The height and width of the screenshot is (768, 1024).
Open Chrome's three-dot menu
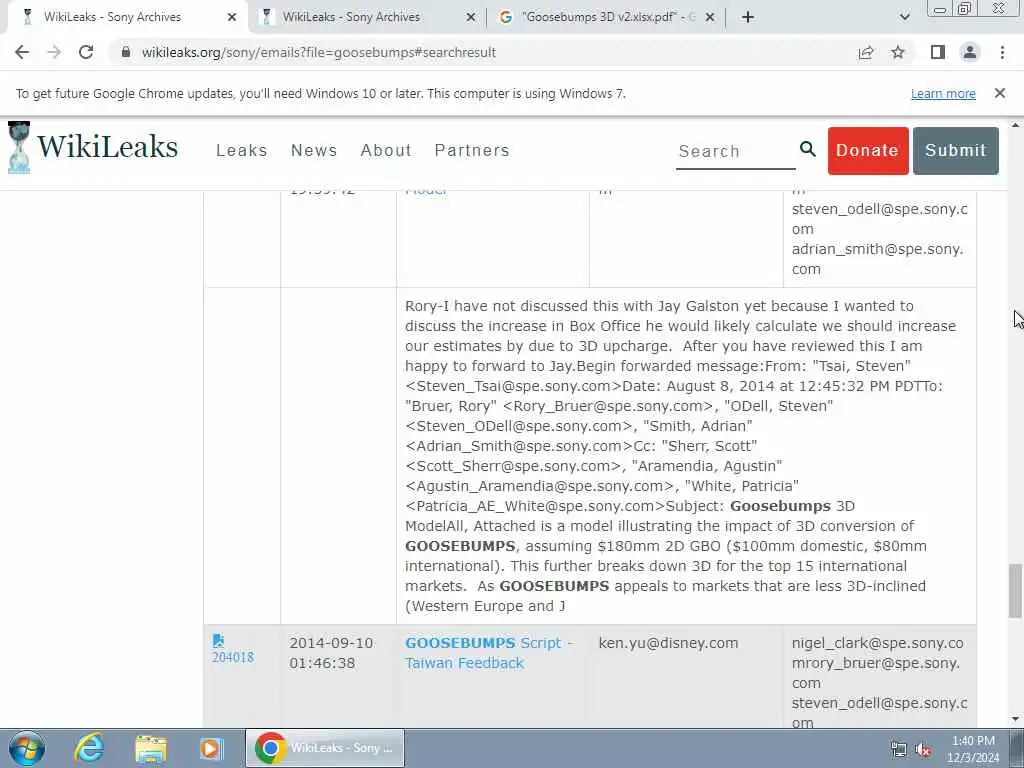point(1002,52)
